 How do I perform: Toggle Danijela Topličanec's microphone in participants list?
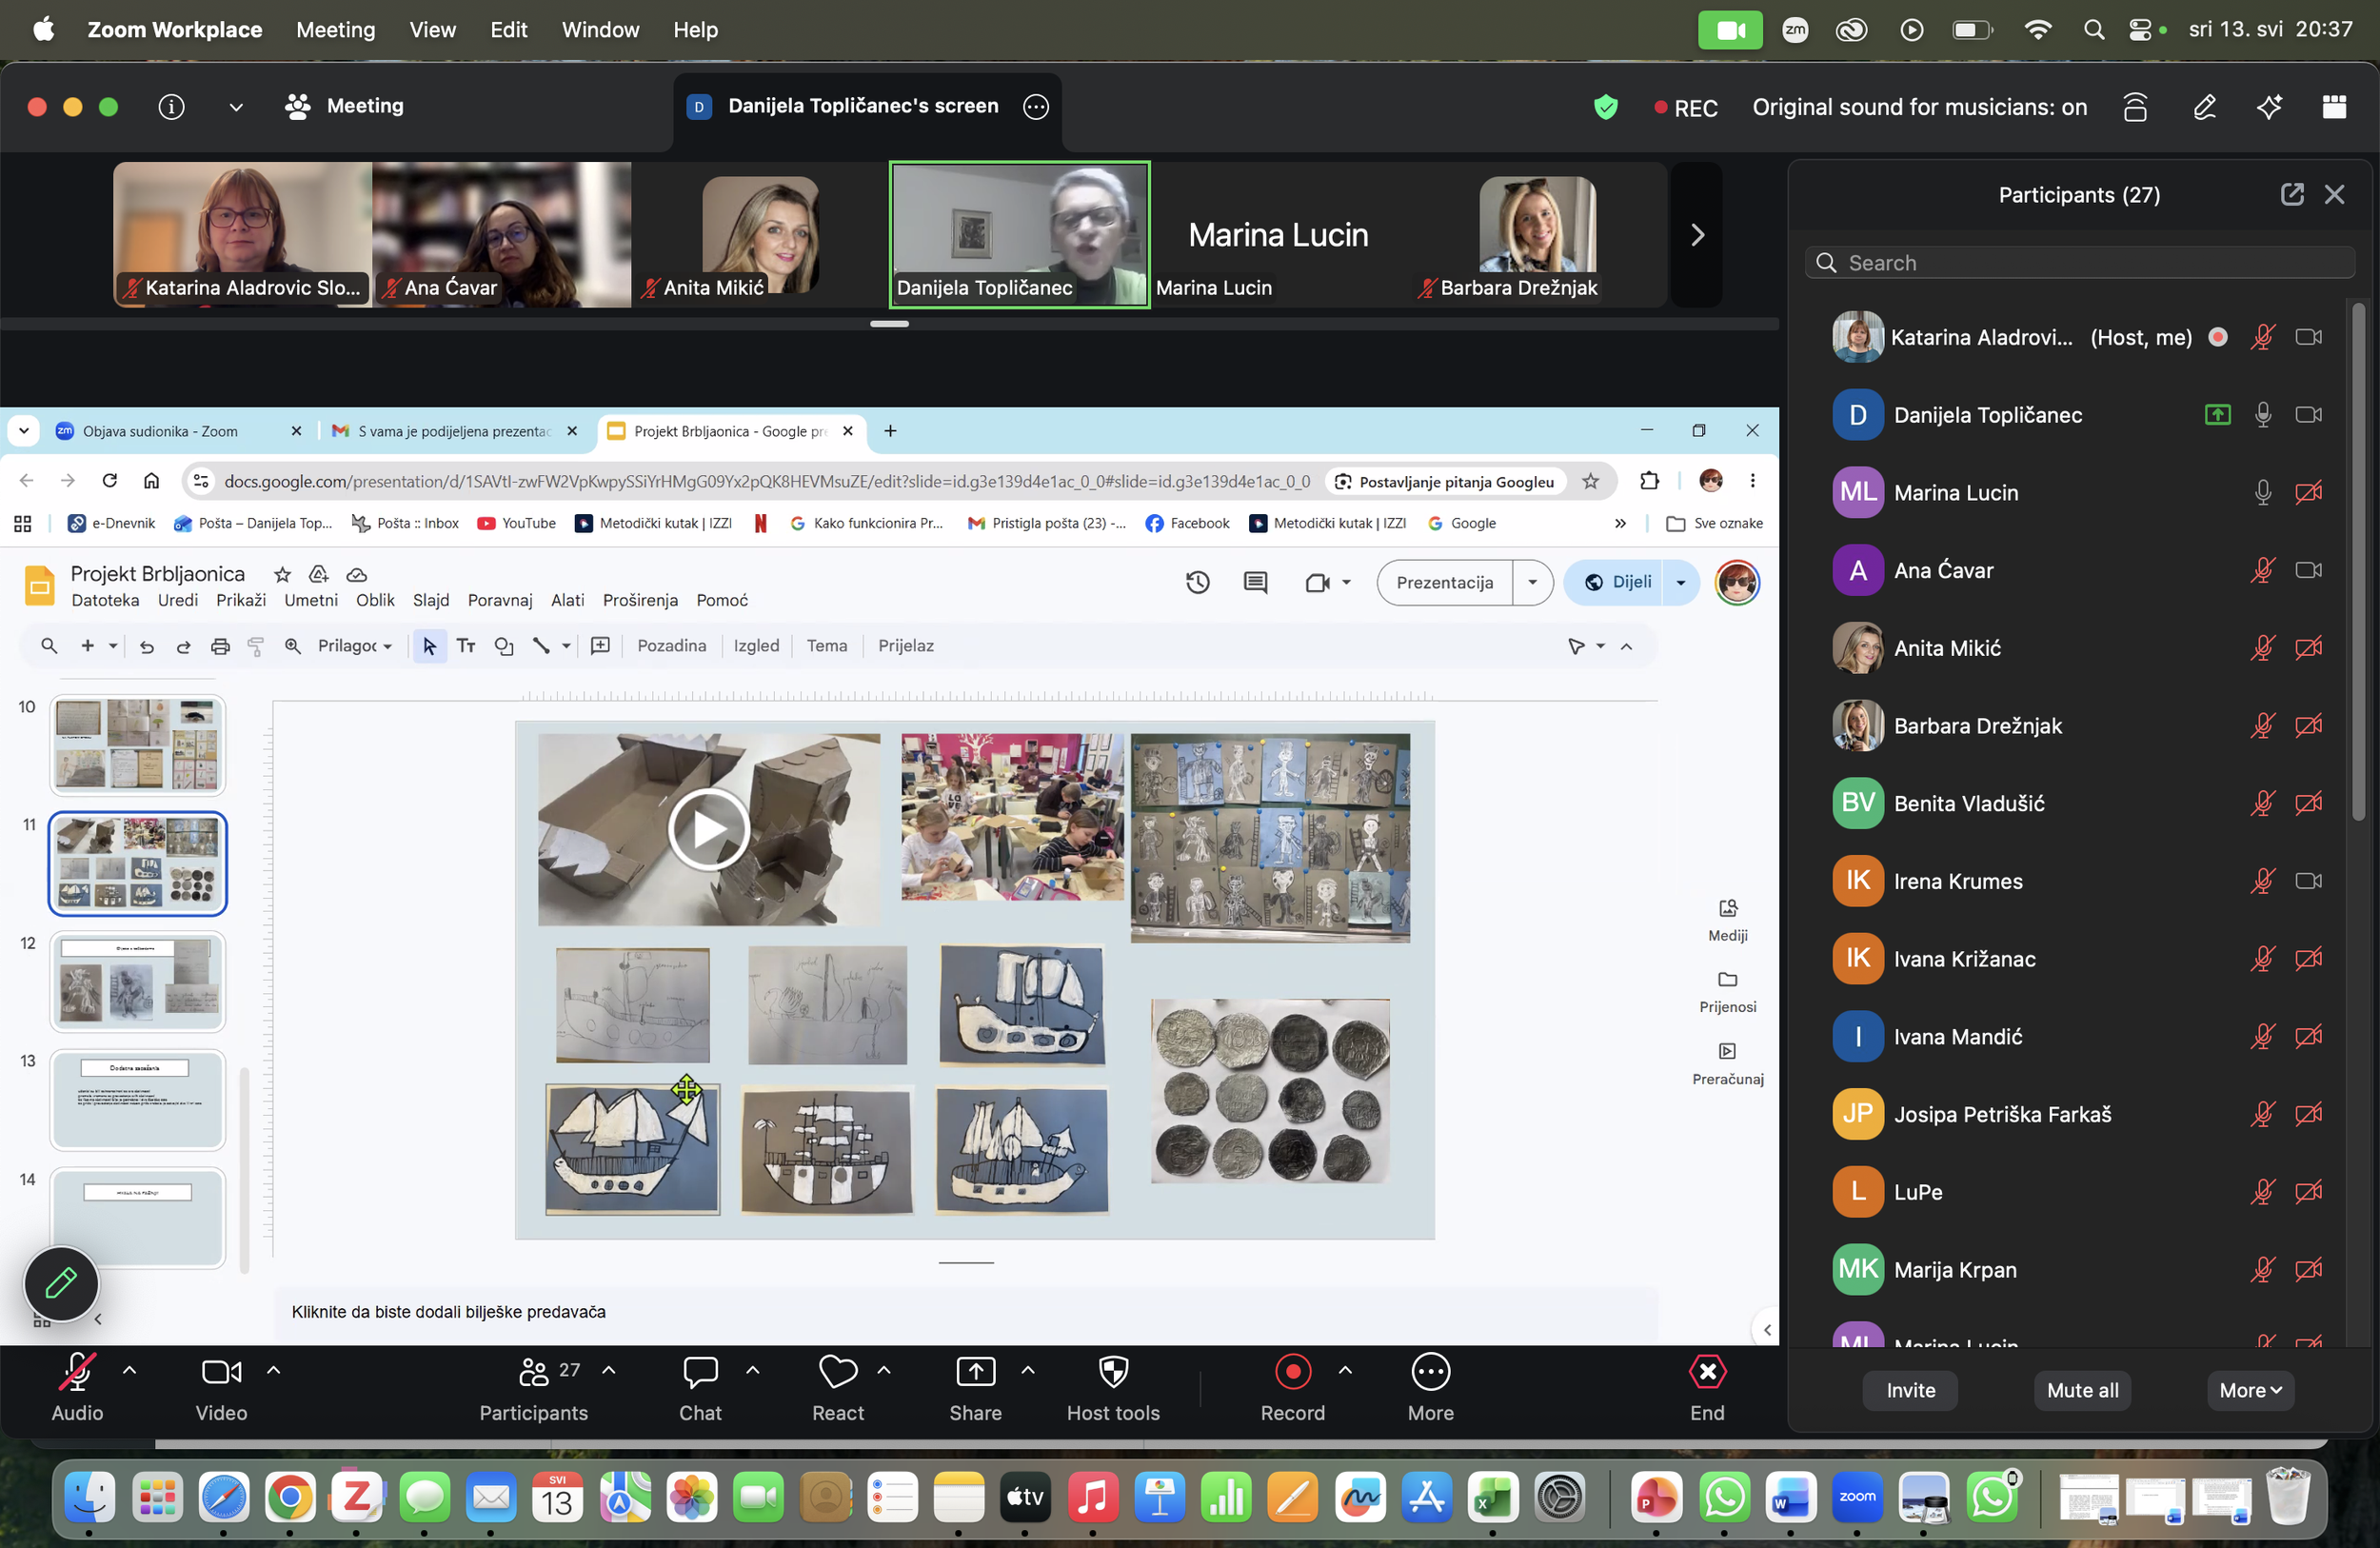tap(2262, 415)
